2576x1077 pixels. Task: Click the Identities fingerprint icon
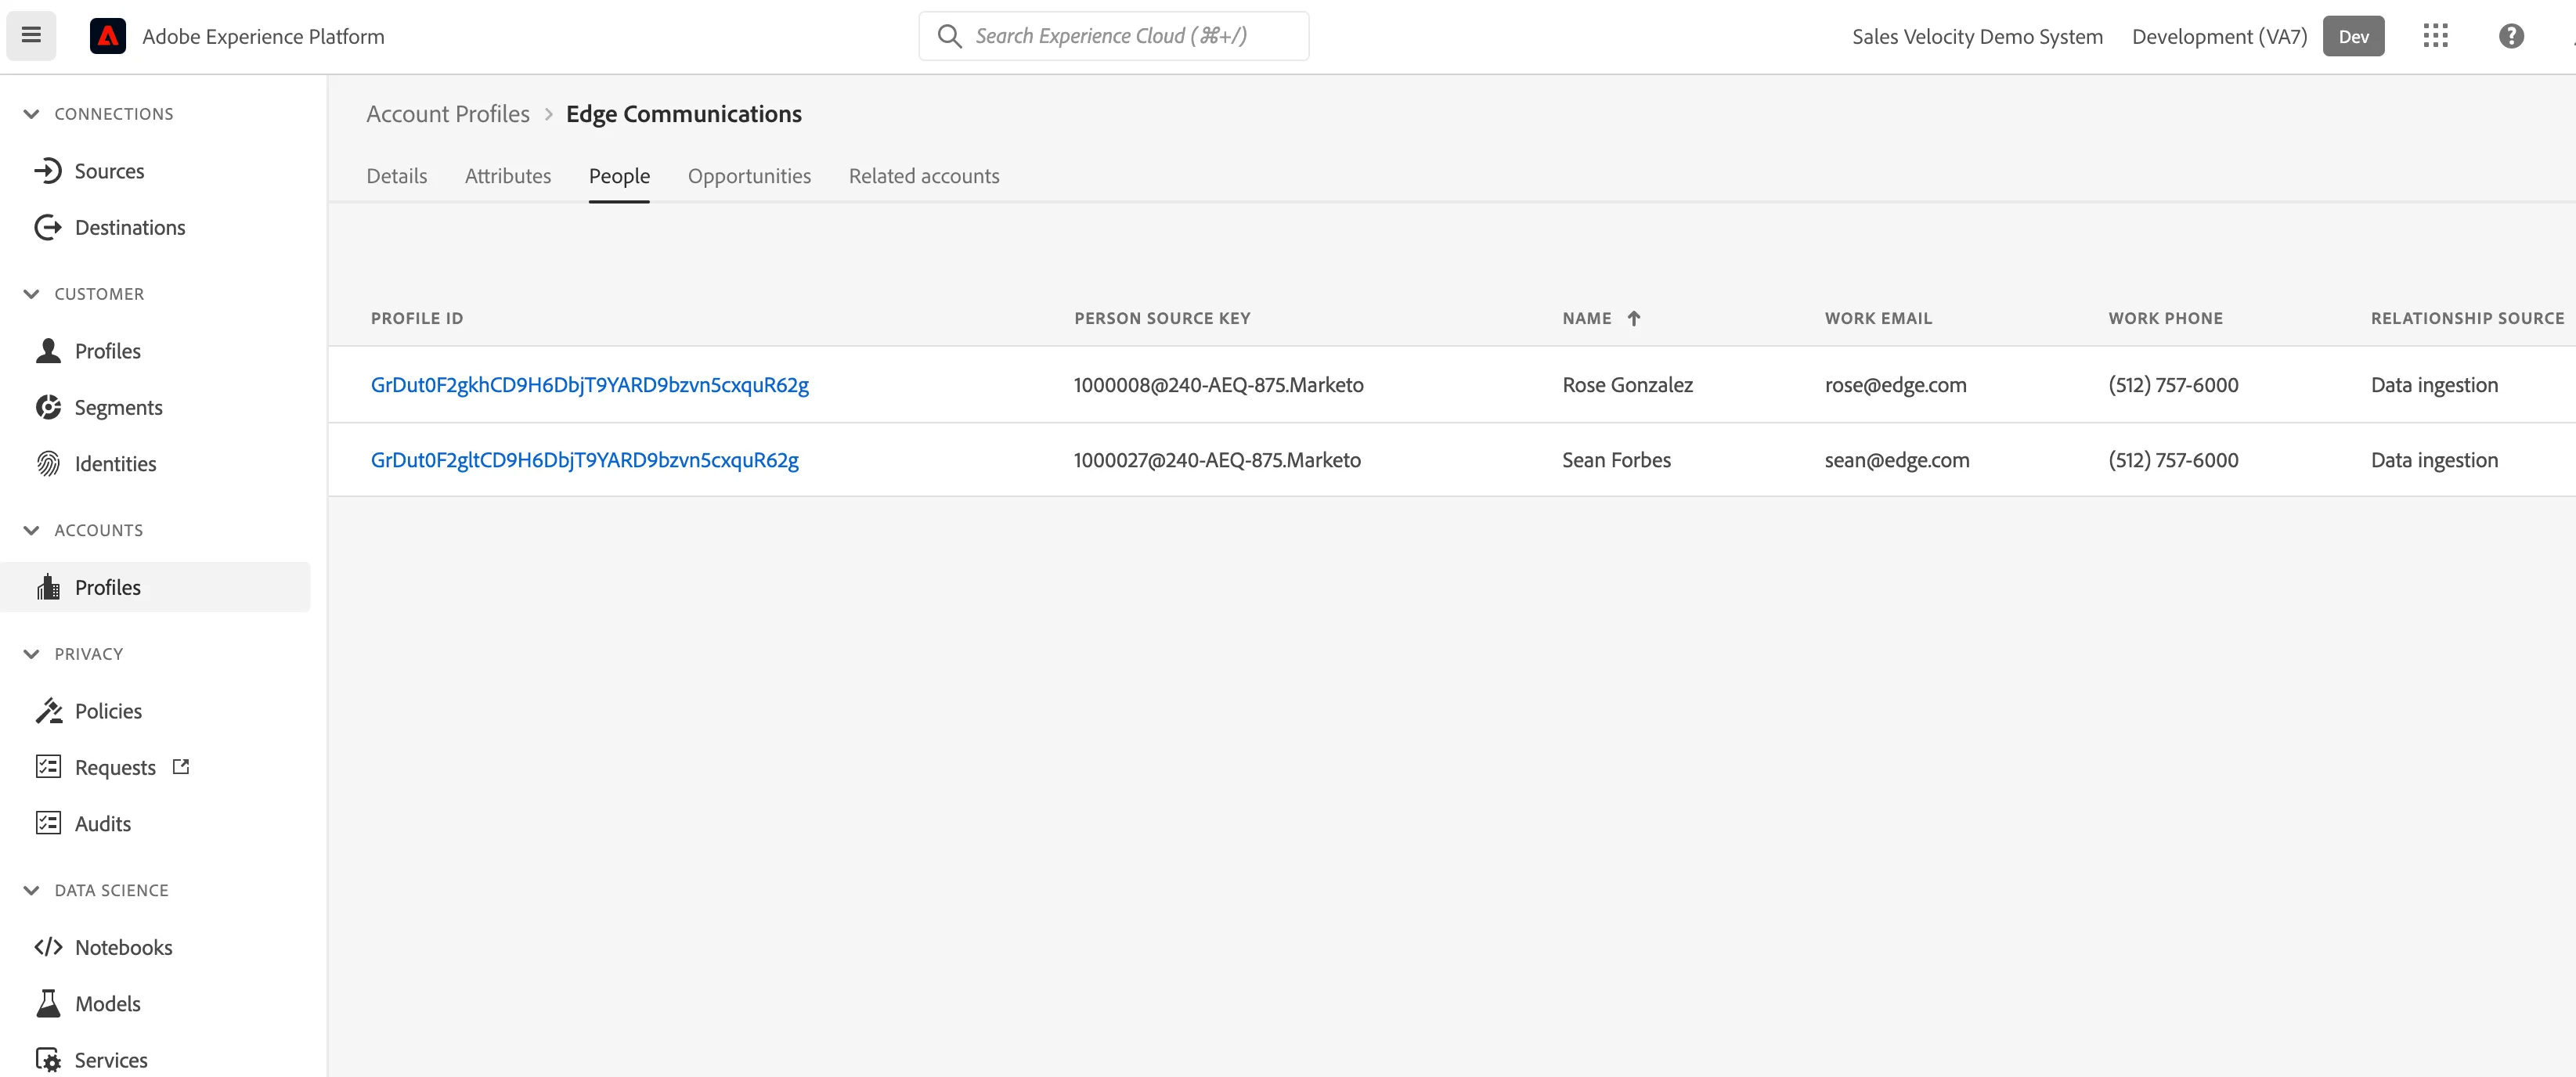click(48, 463)
